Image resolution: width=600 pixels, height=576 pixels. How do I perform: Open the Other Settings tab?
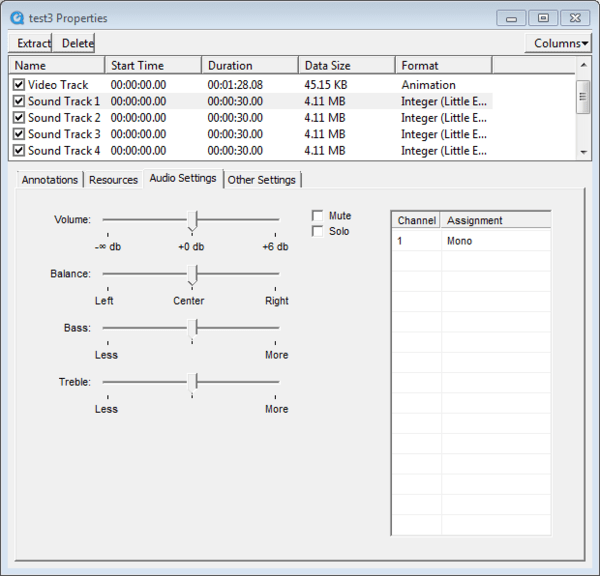coord(262,179)
